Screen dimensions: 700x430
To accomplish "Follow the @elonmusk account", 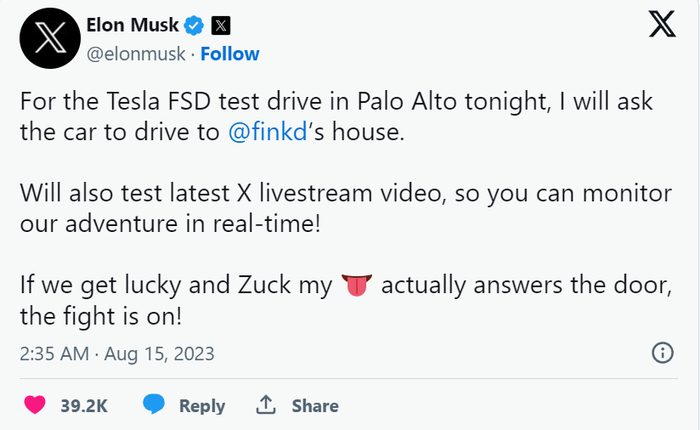I will pos(230,53).
